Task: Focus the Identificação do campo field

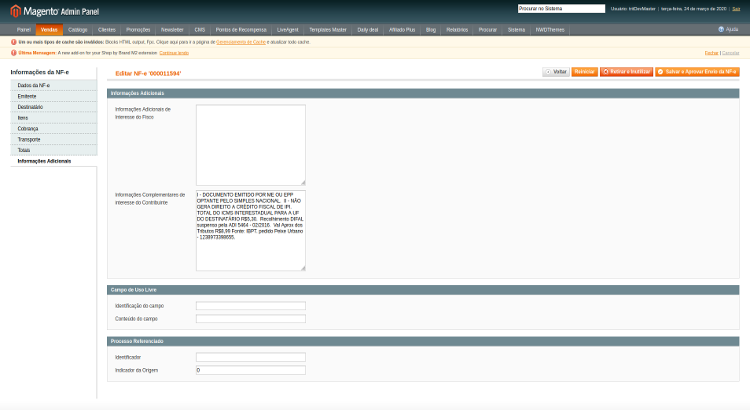Action: pyautogui.click(x=251, y=306)
